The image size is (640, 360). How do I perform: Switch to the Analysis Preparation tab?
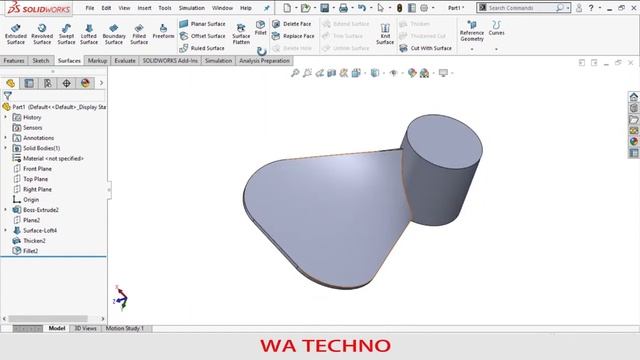pos(264,60)
